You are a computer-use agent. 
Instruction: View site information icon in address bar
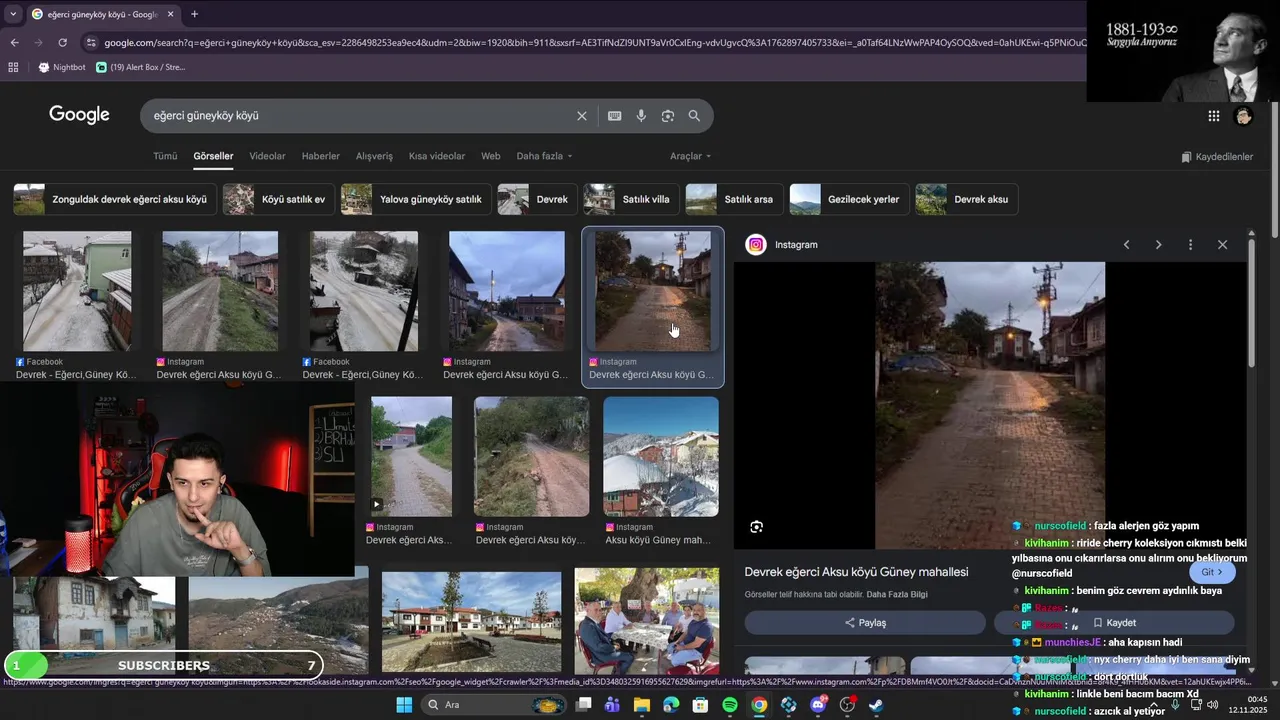[91, 43]
